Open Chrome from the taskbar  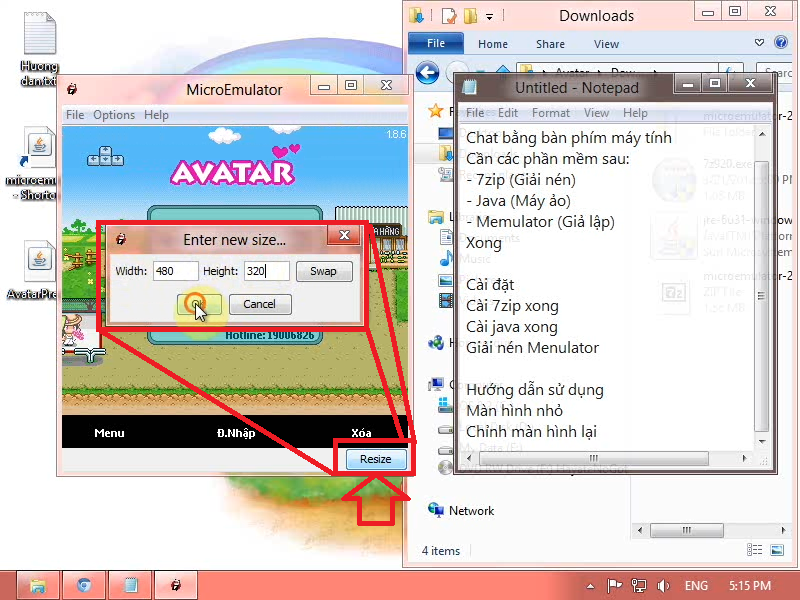click(x=84, y=585)
